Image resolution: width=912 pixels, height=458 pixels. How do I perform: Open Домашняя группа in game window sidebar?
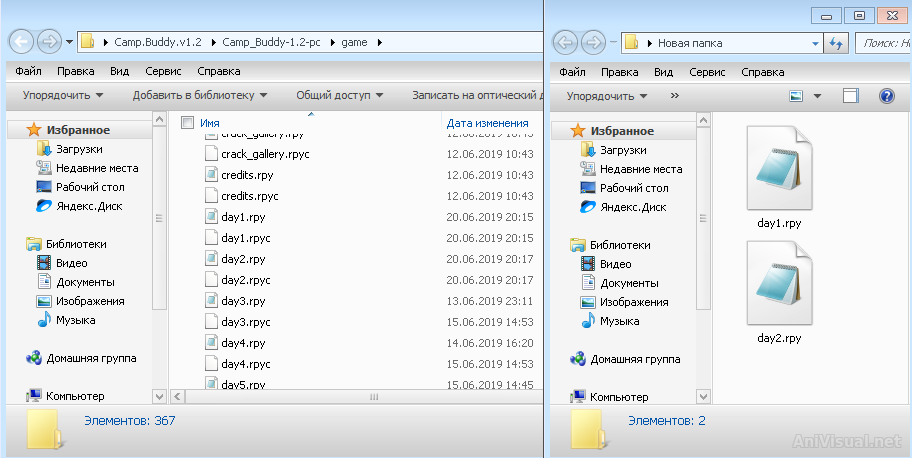pyautogui.click(x=91, y=358)
